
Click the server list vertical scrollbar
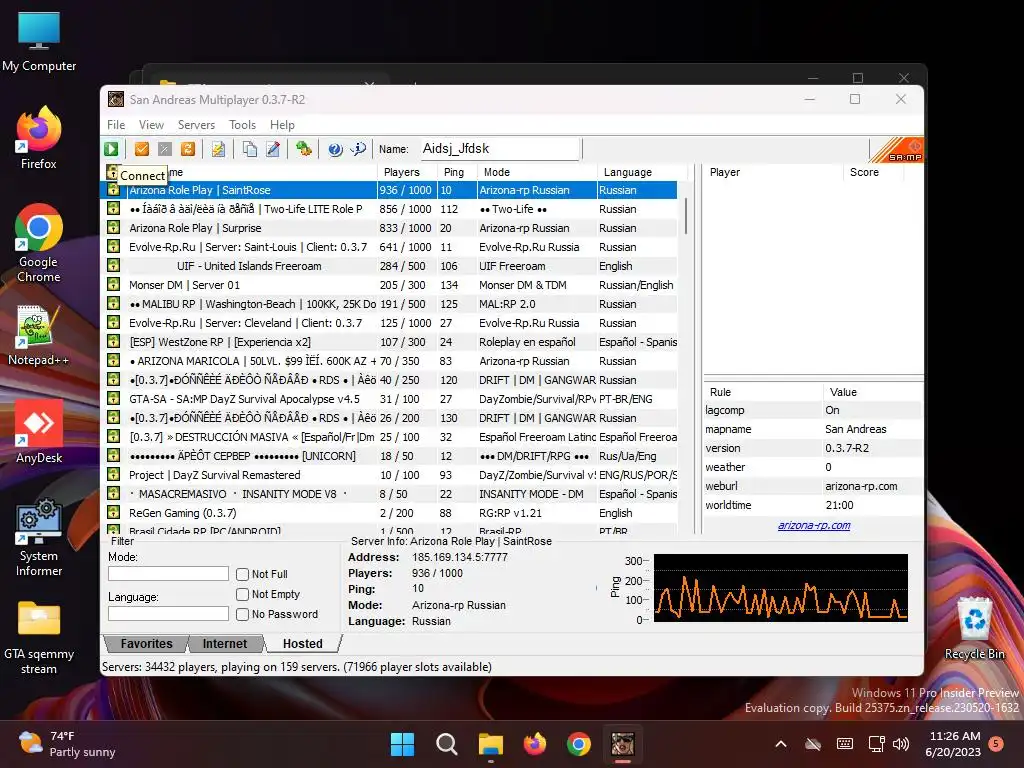[686, 216]
